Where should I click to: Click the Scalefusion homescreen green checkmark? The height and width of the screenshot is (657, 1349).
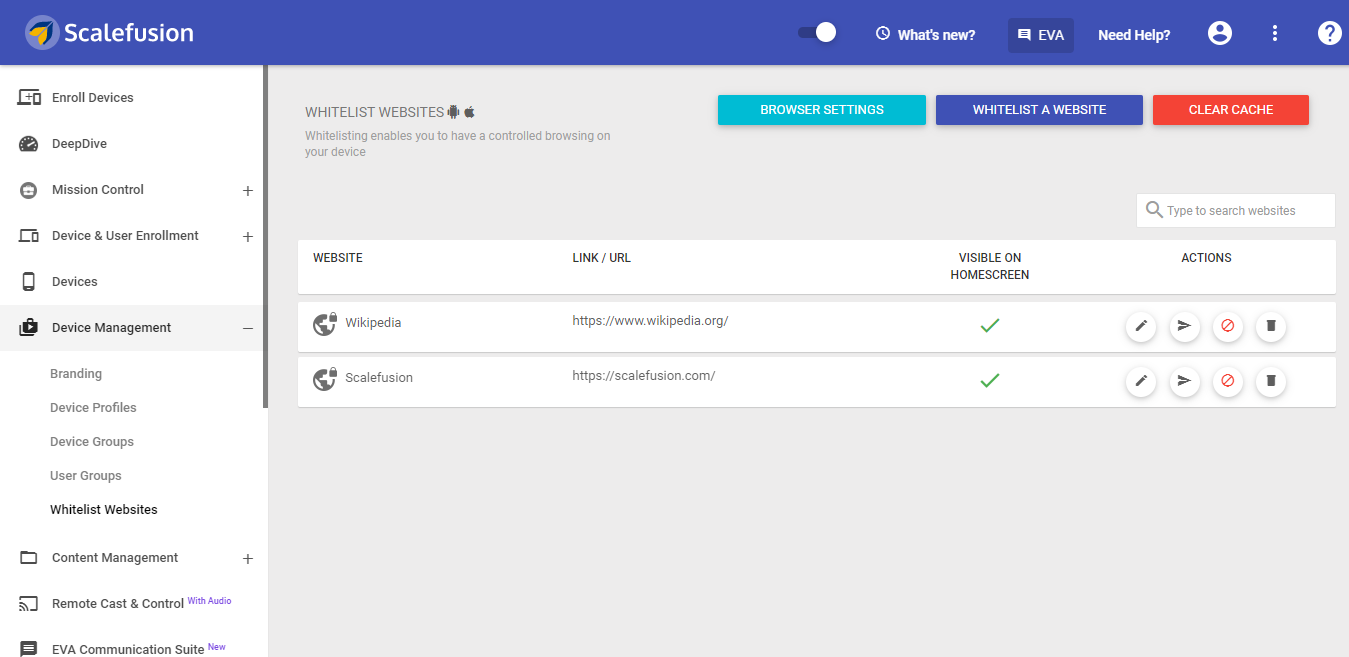pos(990,381)
